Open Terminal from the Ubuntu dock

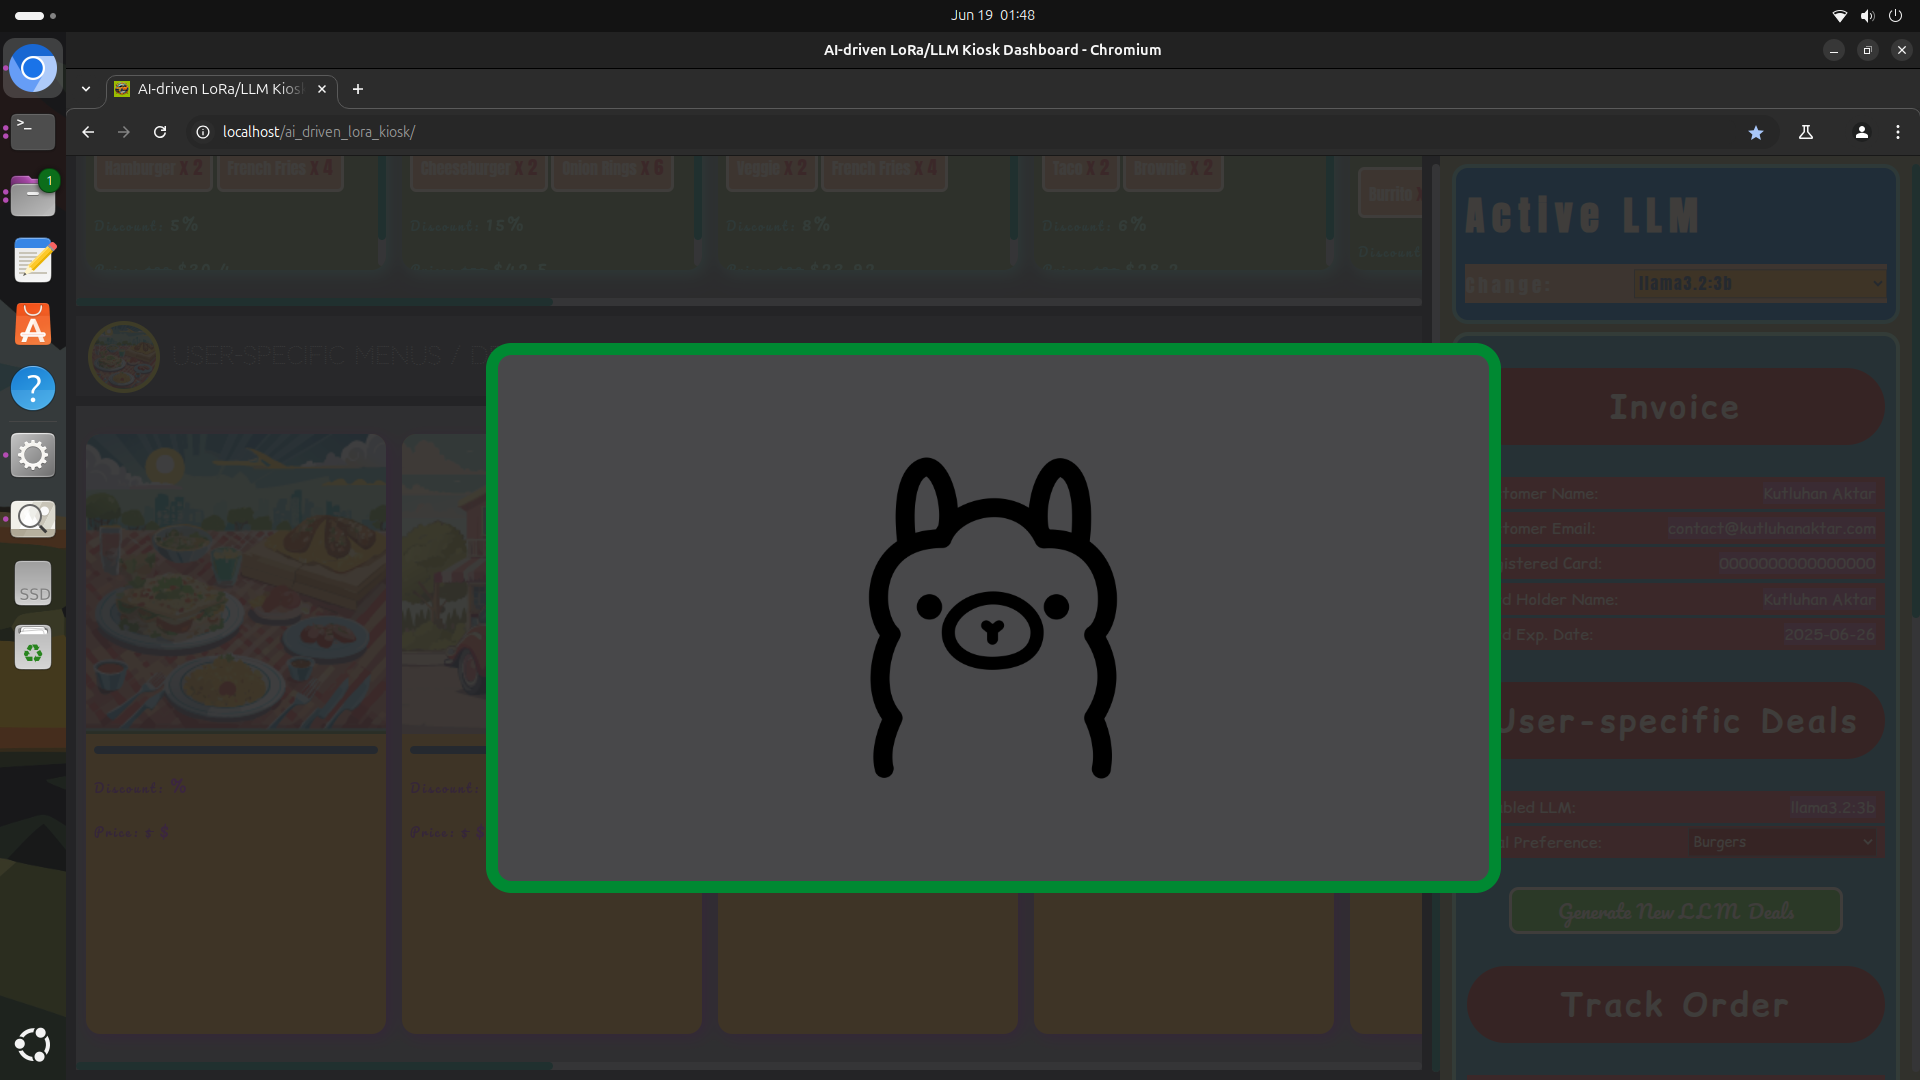(33, 131)
